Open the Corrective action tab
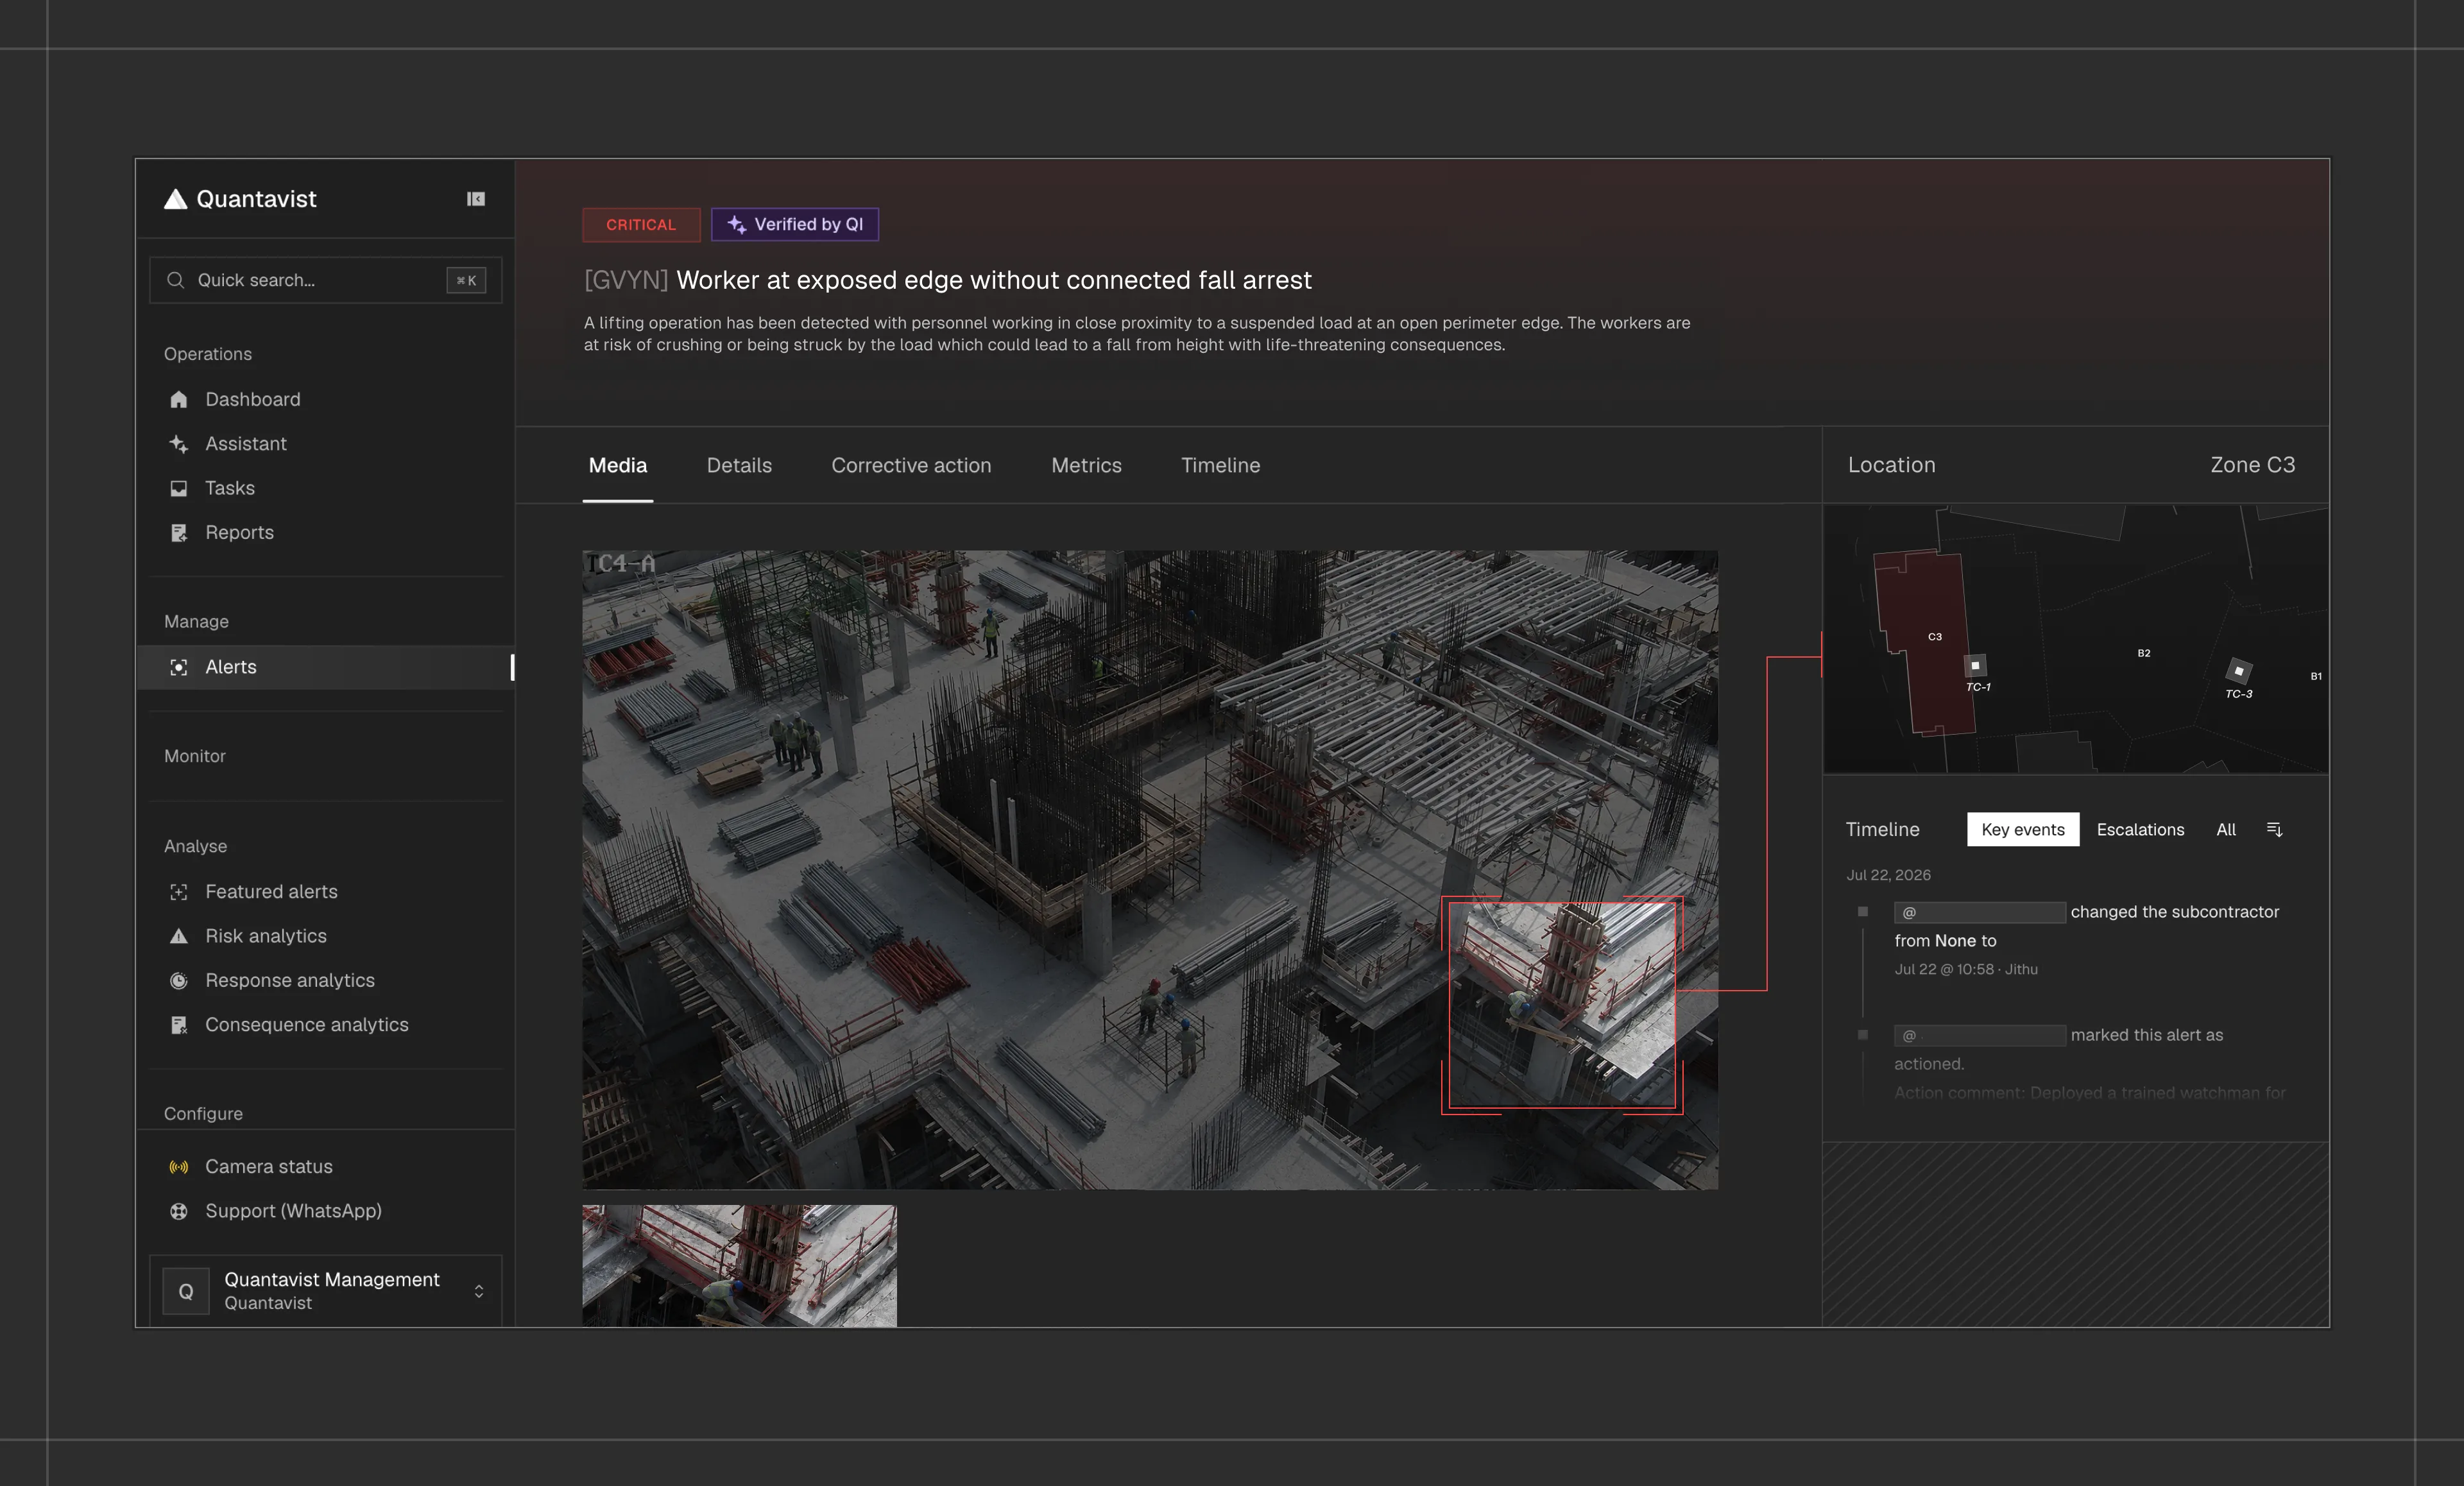The width and height of the screenshot is (2464, 1486). [x=911, y=465]
